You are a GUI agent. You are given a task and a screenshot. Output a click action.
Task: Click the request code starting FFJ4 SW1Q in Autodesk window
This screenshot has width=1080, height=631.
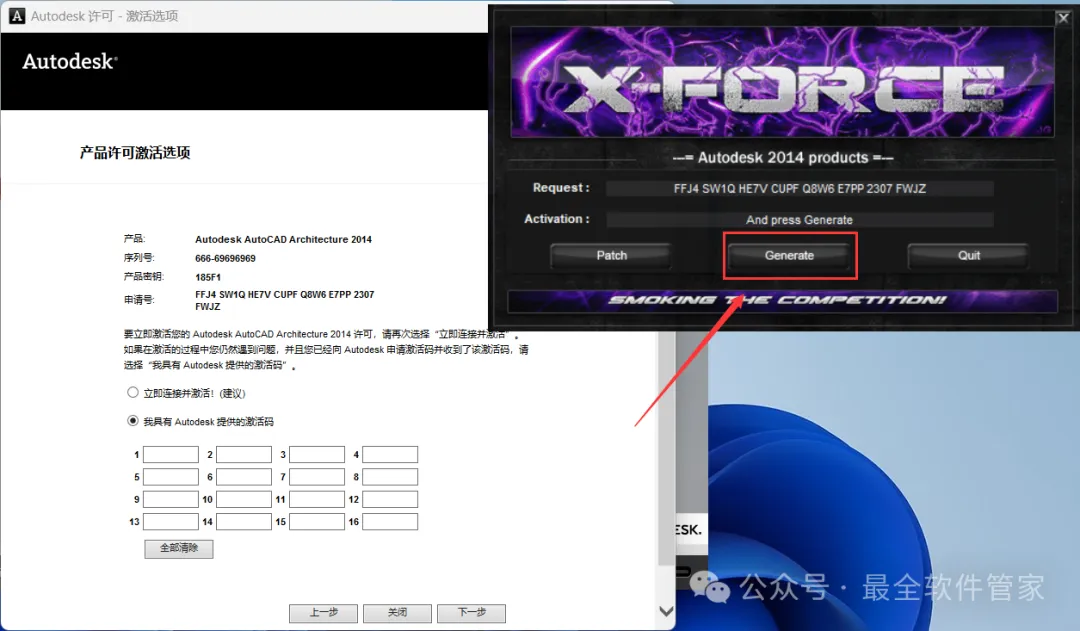tap(284, 300)
